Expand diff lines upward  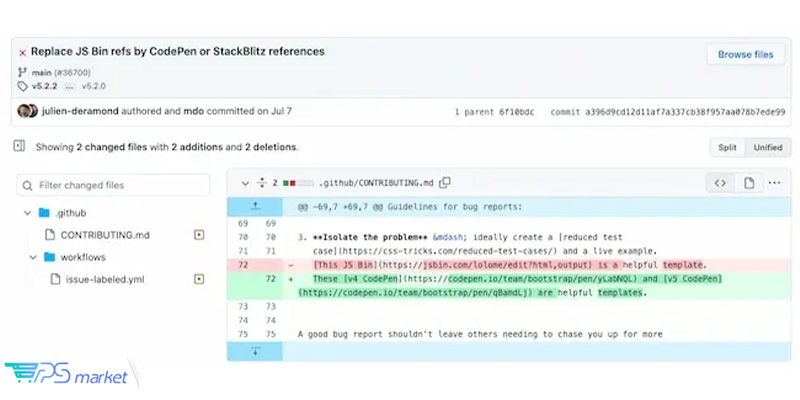(x=255, y=207)
